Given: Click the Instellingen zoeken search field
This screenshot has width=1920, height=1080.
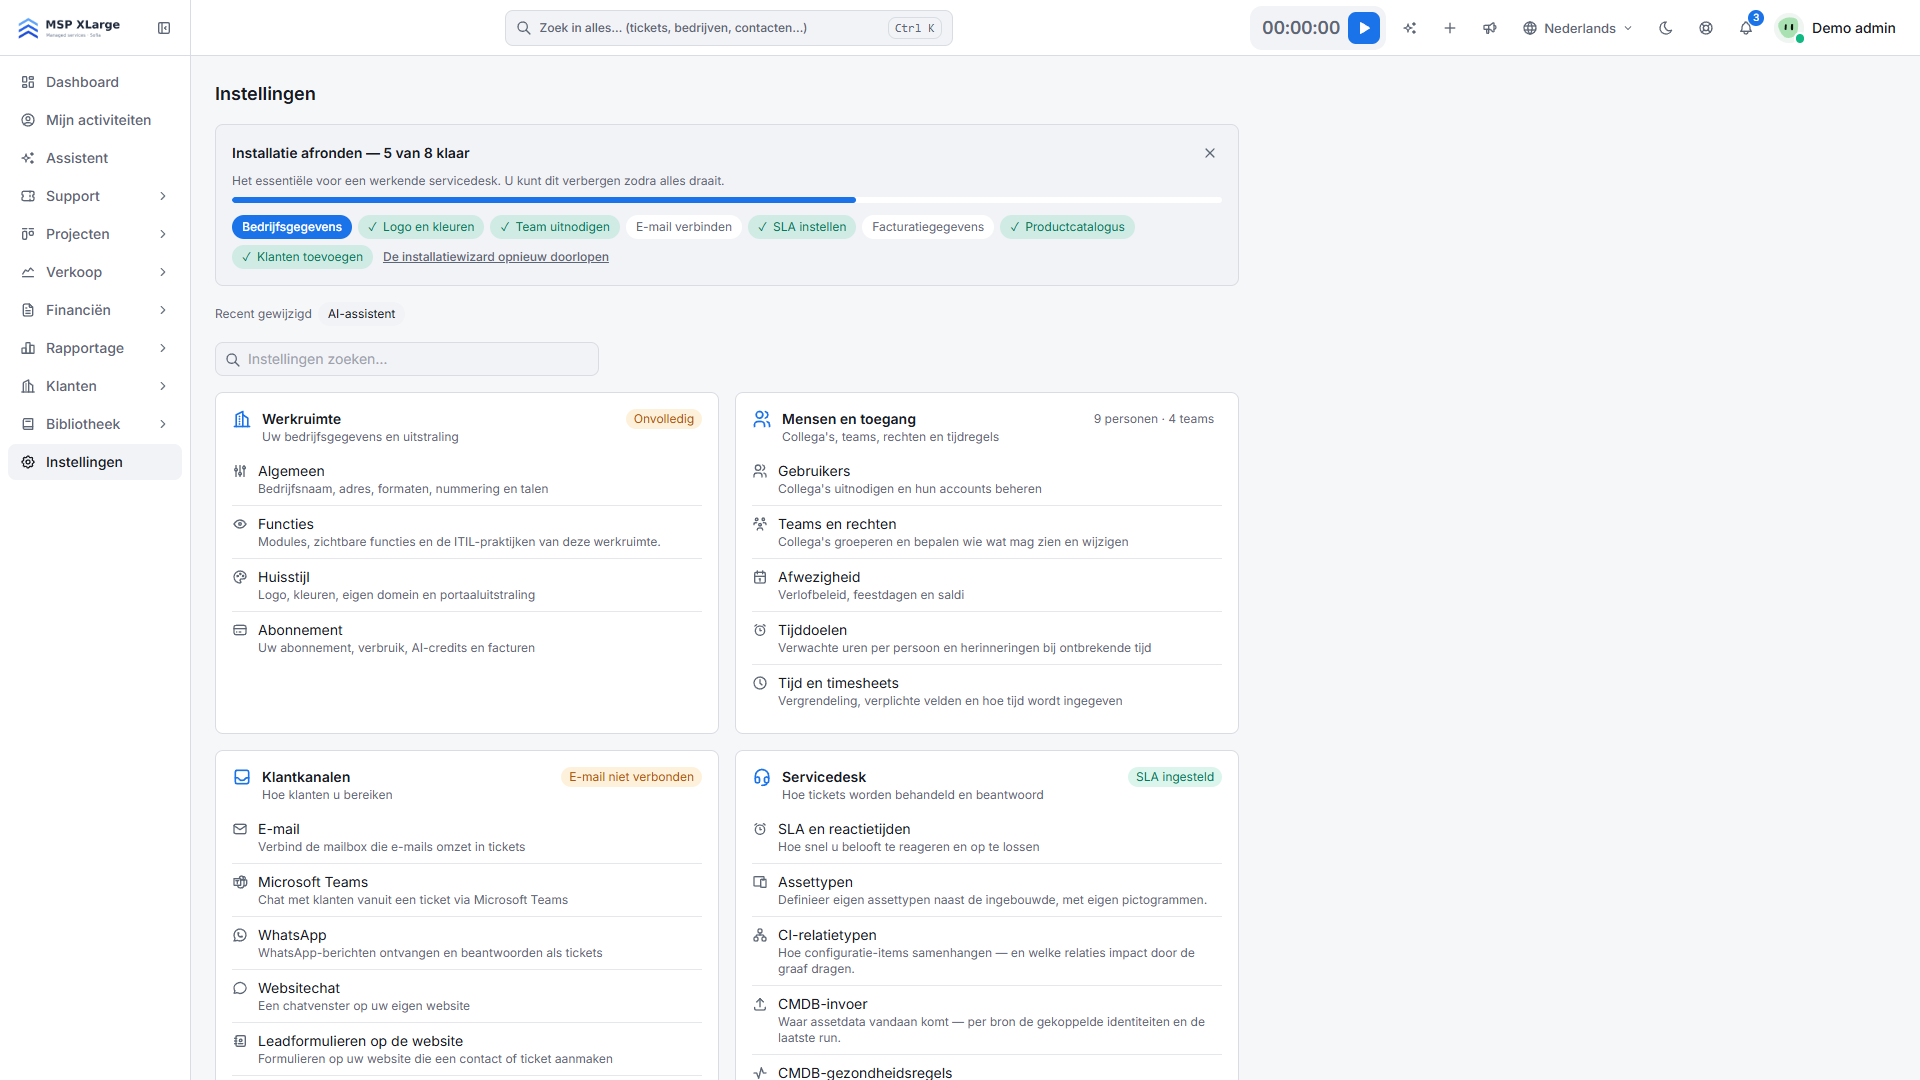Looking at the screenshot, I should 407,359.
